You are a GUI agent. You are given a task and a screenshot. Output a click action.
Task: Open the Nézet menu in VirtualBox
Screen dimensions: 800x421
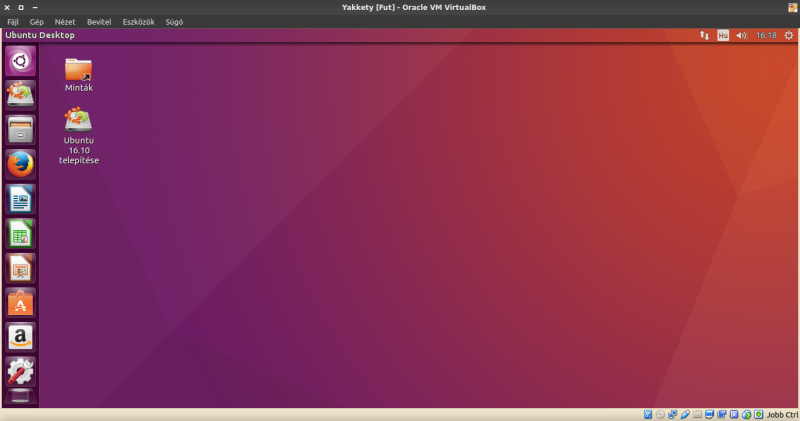65,21
